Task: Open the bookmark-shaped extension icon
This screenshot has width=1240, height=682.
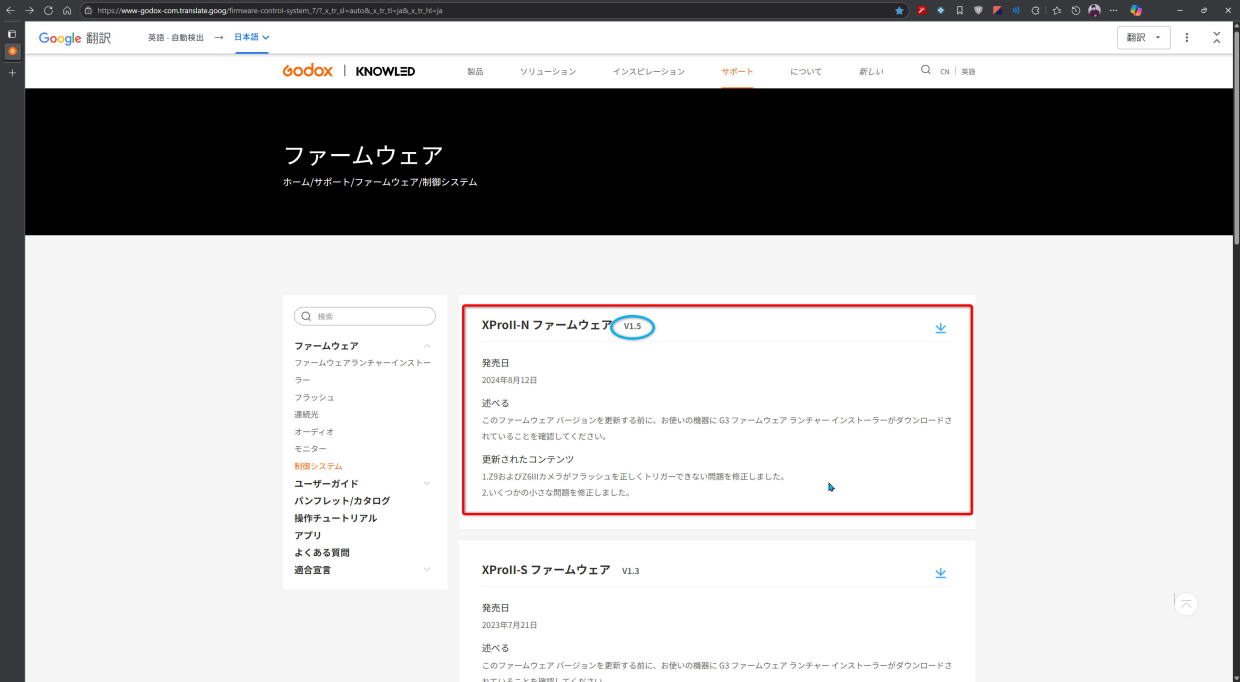Action: coord(960,10)
